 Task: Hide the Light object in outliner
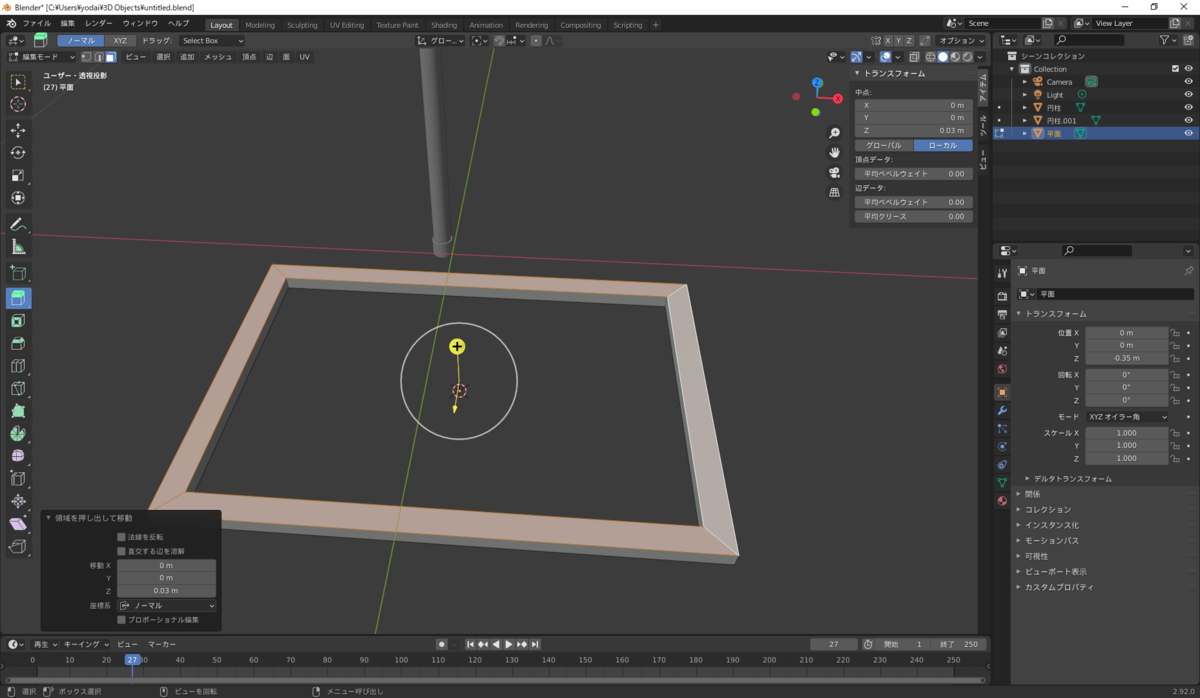pyautogui.click(x=1188, y=95)
